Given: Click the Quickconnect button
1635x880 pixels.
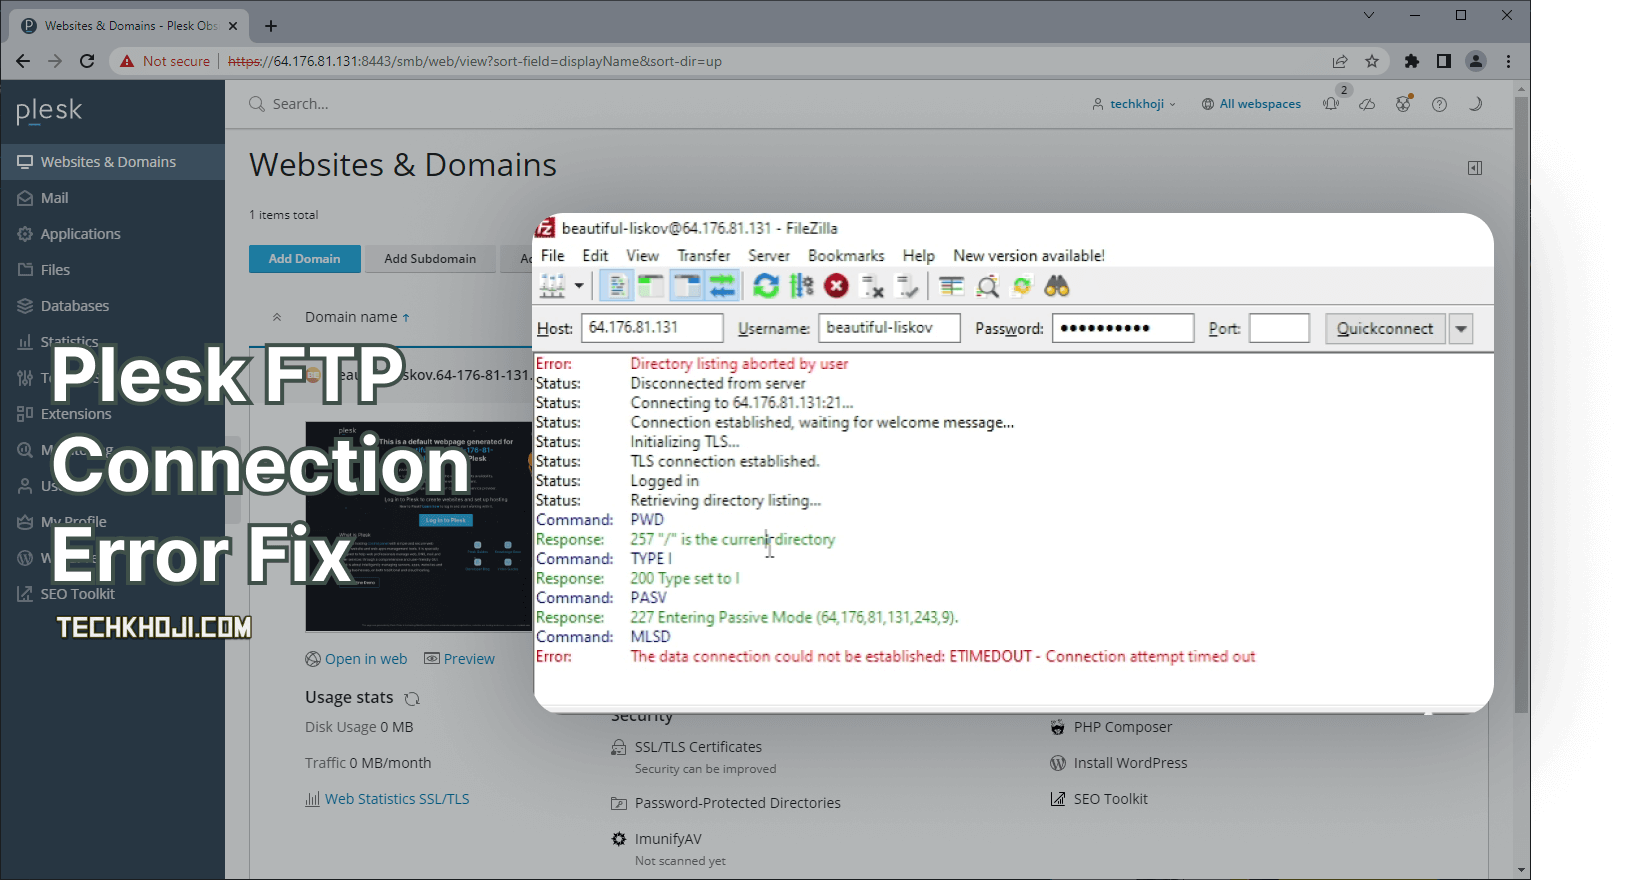Looking at the screenshot, I should (1385, 328).
